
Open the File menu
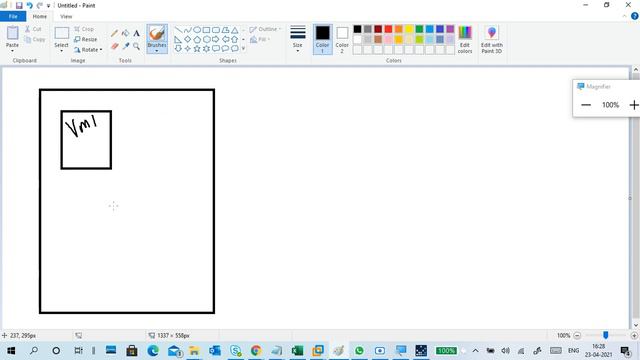point(13,16)
